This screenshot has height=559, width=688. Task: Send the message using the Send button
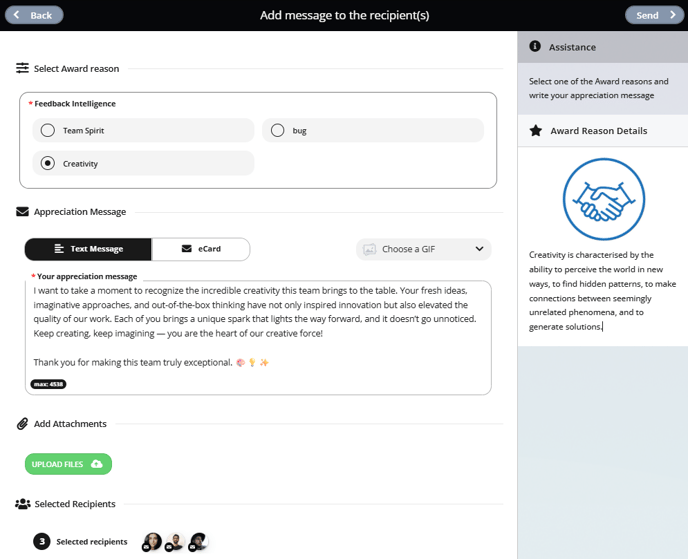[654, 15]
